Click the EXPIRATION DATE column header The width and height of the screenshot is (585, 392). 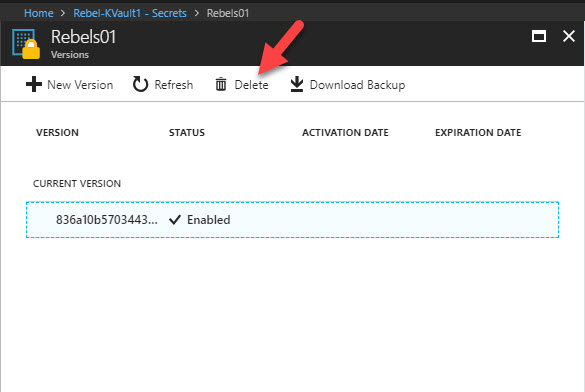click(x=478, y=133)
